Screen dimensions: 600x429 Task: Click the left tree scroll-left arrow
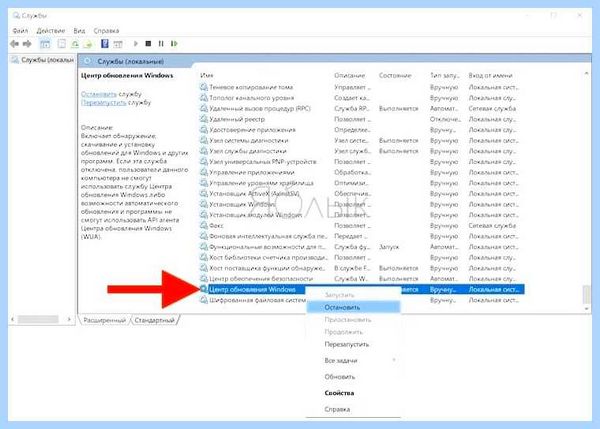(13, 319)
